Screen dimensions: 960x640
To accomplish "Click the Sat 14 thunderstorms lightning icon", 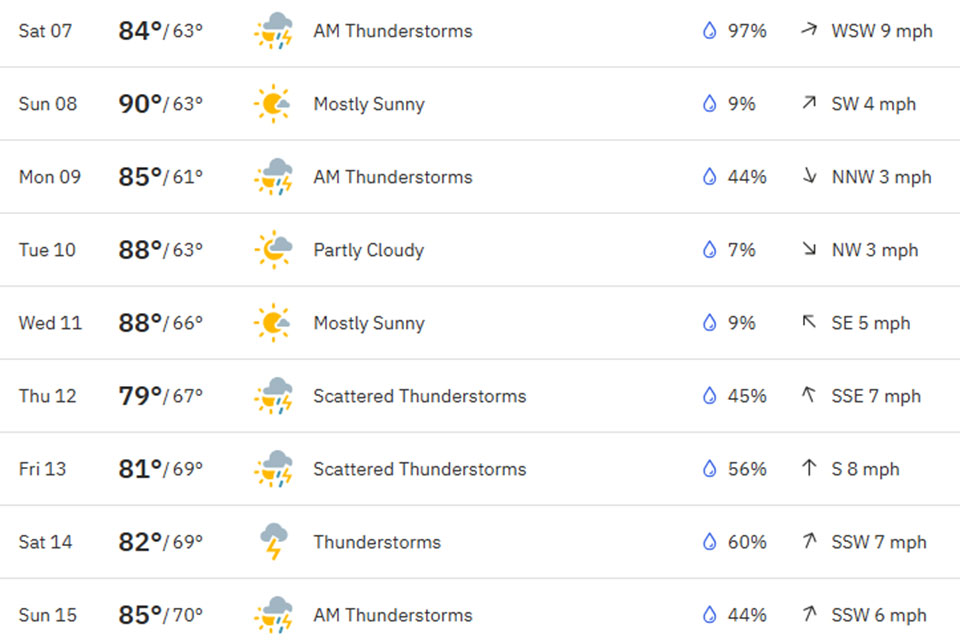I will pyautogui.click(x=272, y=542).
